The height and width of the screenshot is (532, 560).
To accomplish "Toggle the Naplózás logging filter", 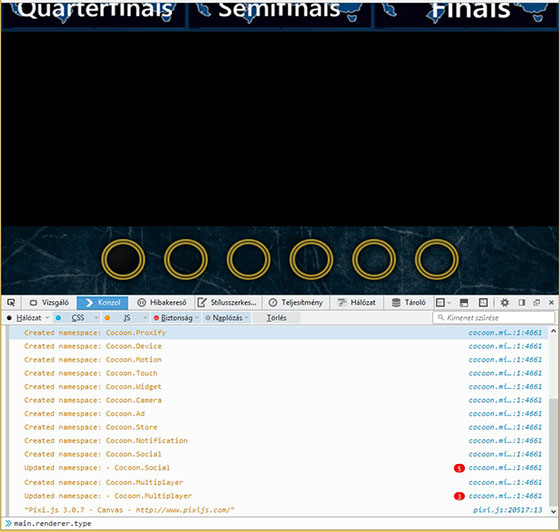I will [225, 317].
